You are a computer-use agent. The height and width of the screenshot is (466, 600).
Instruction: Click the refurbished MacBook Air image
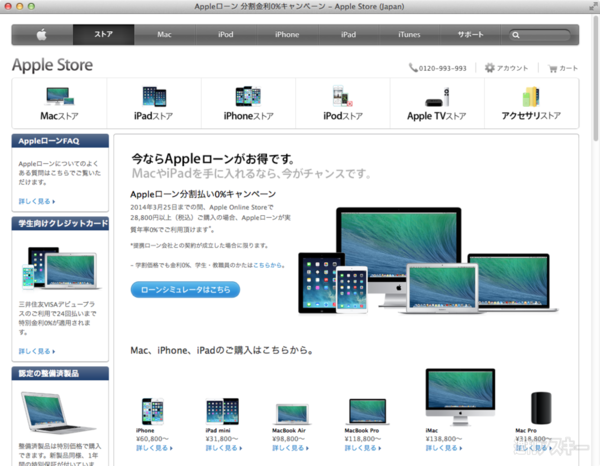coord(57,412)
